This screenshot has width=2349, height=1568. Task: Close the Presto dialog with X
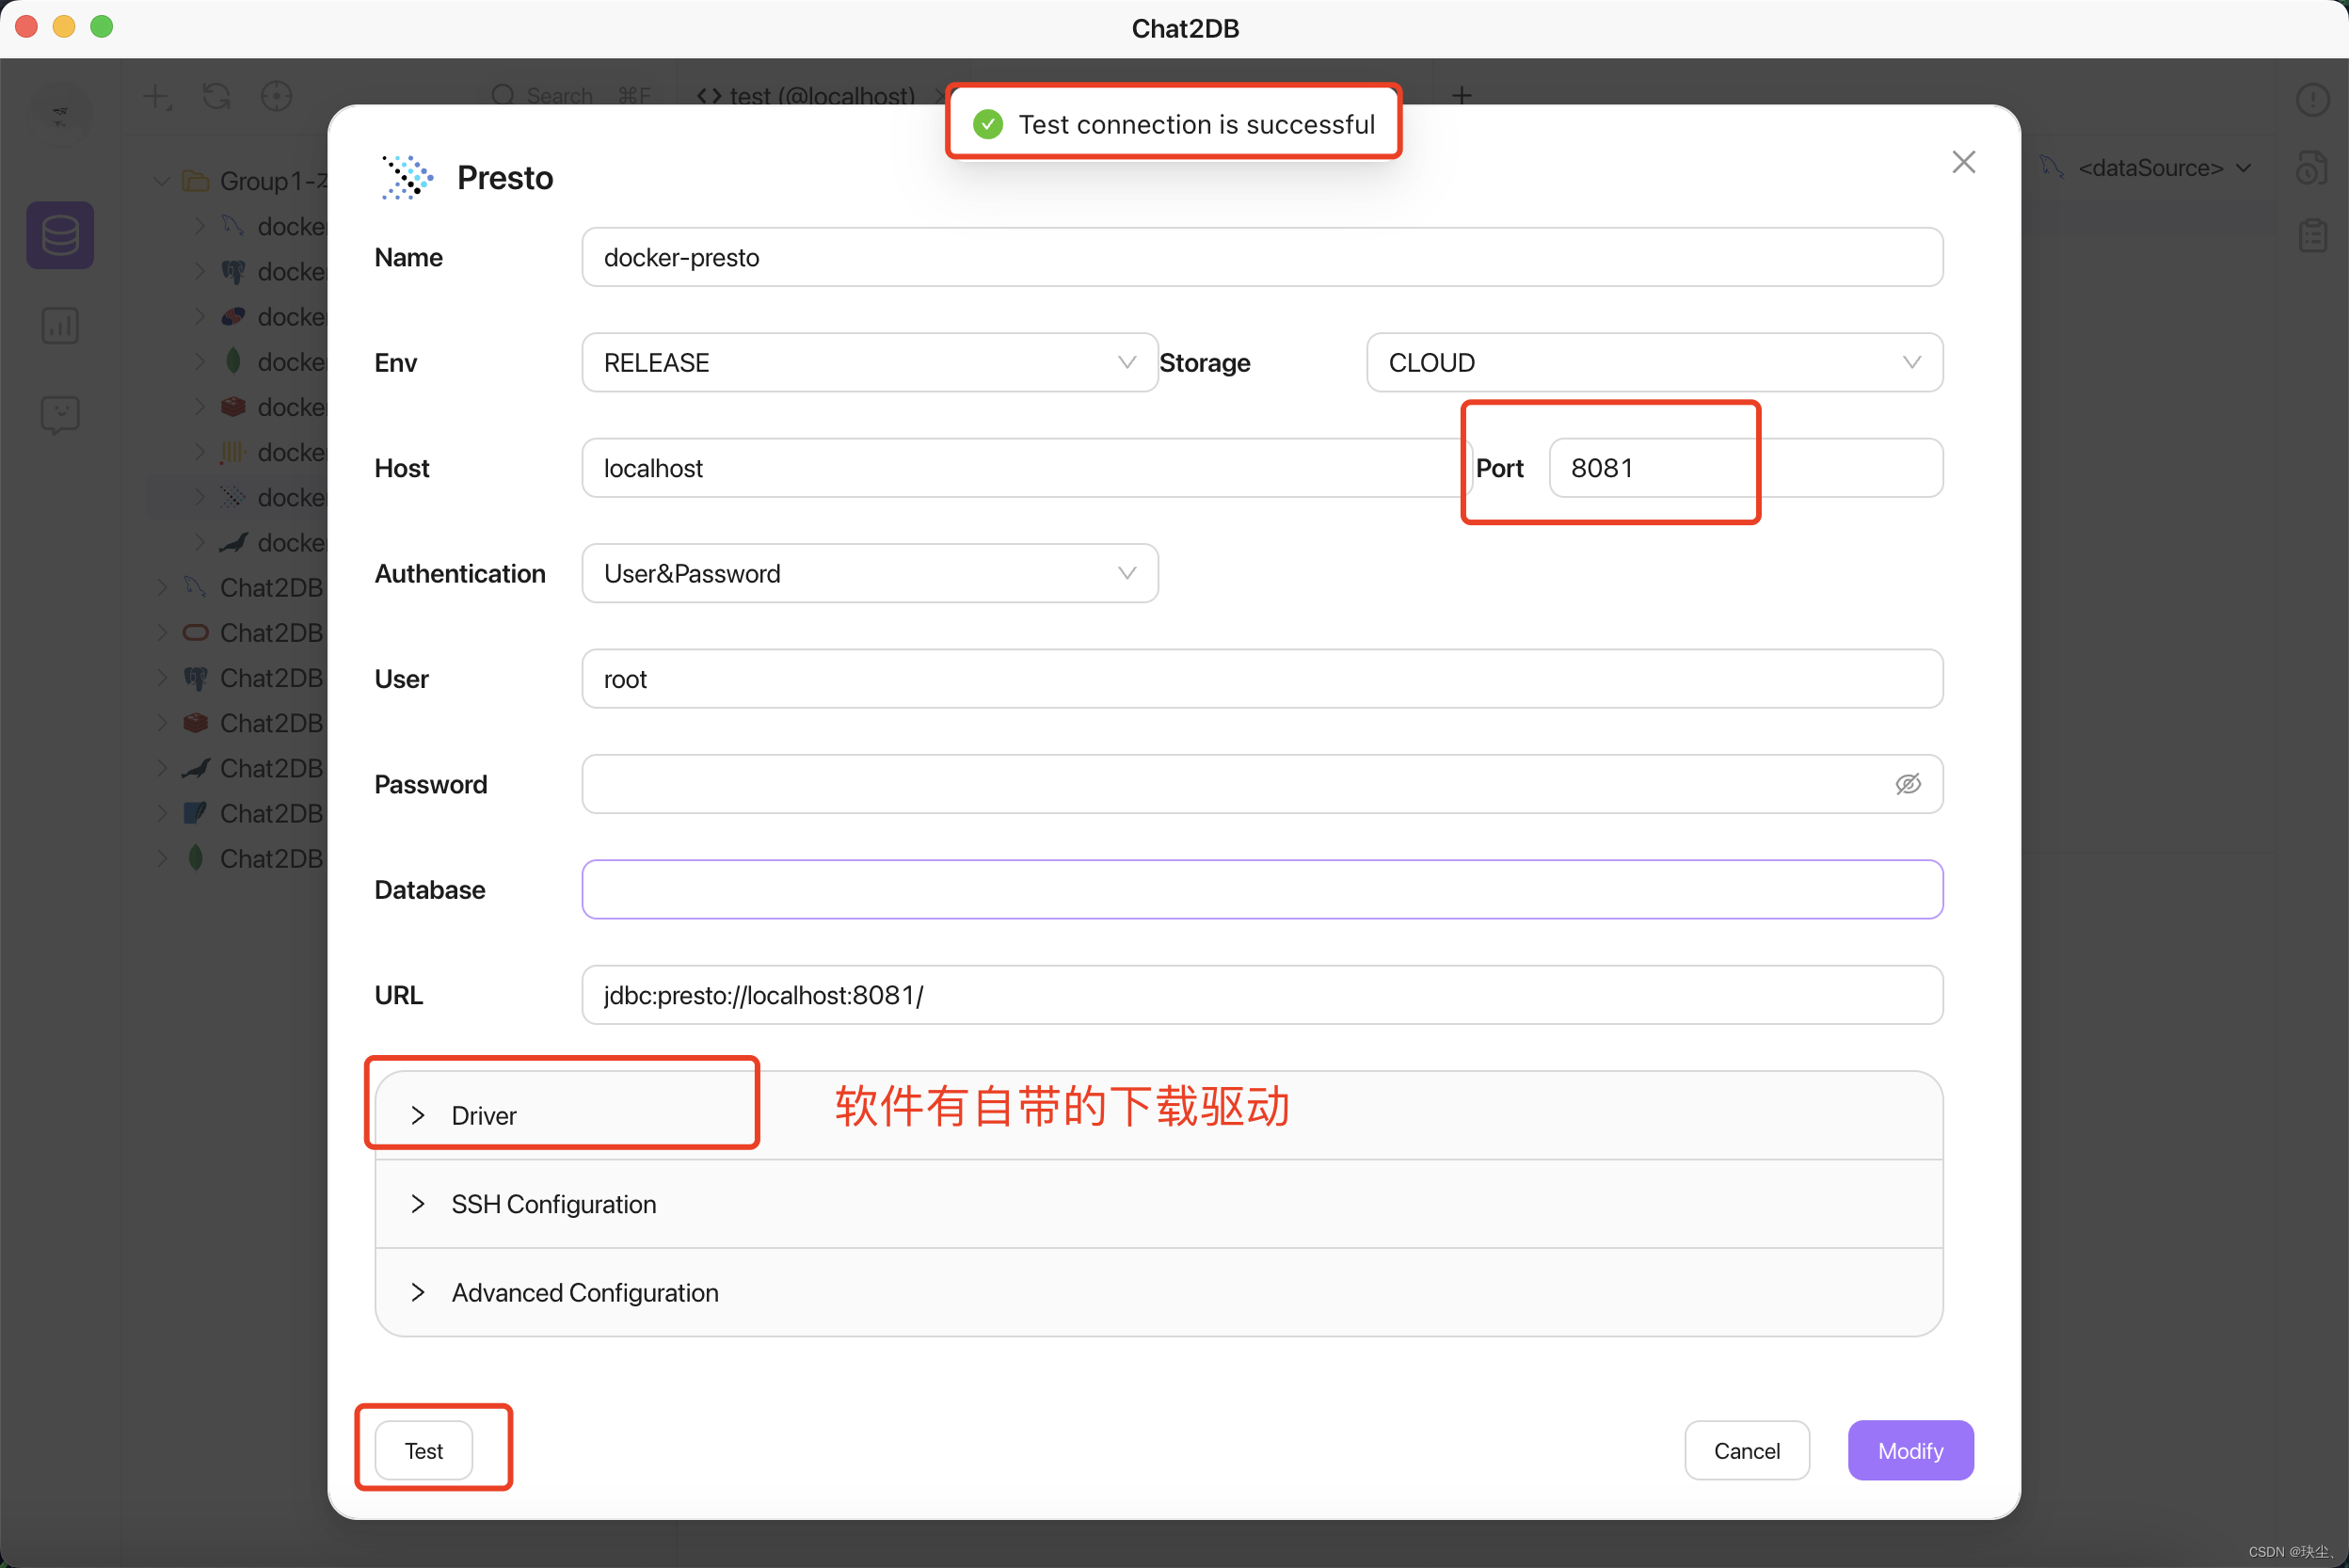pos(1963,162)
